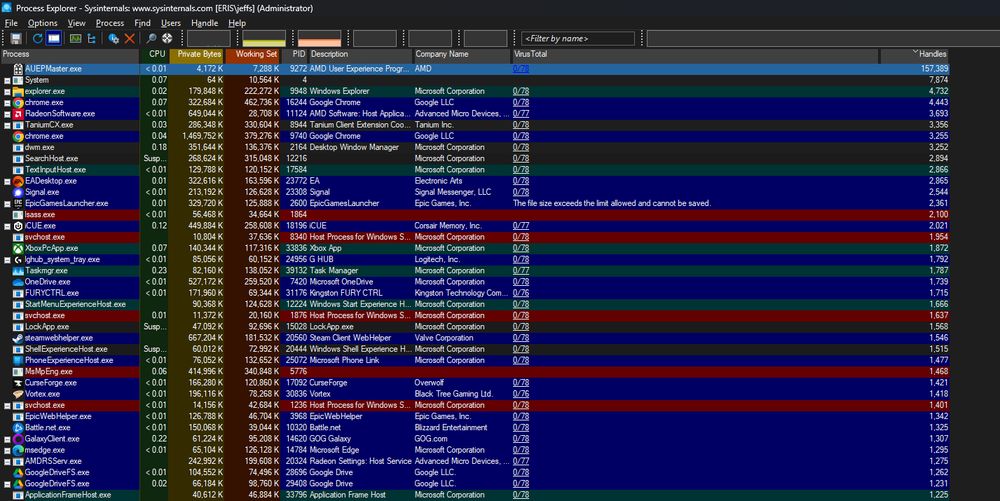Collapse the System process tree node

[x=7, y=80]
